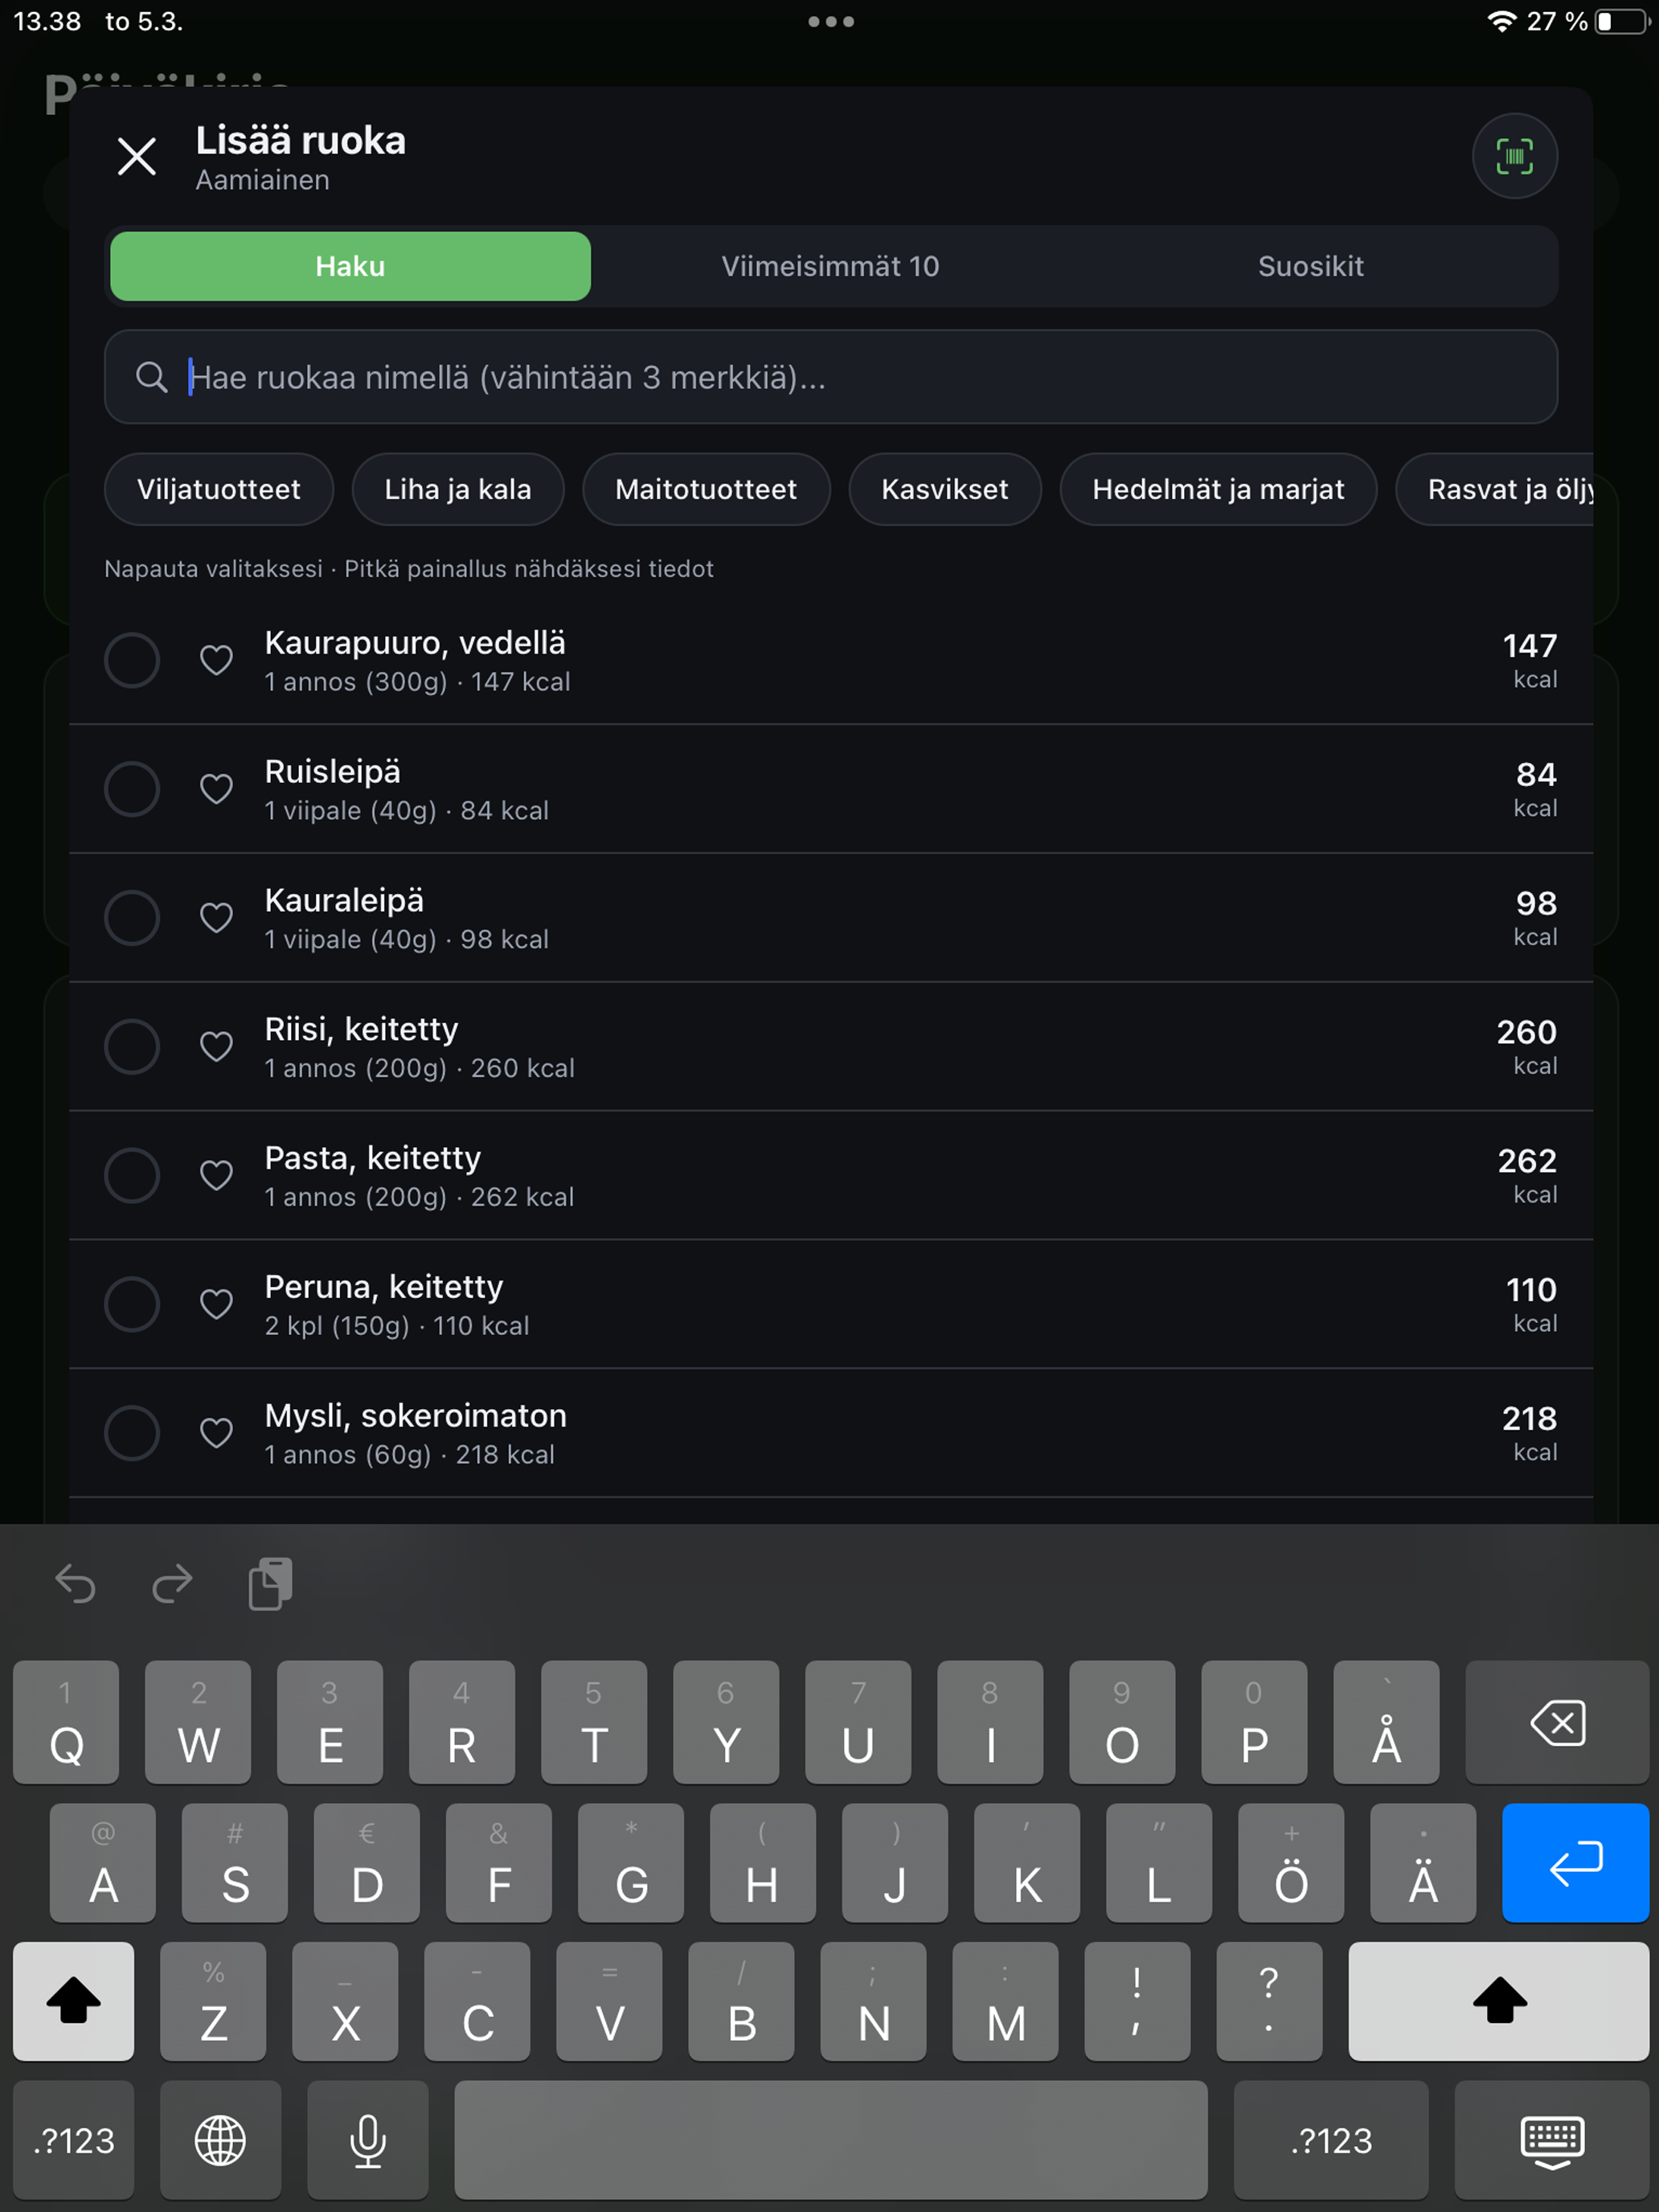Filter by Kasvikset category

(x=945, y=489)
